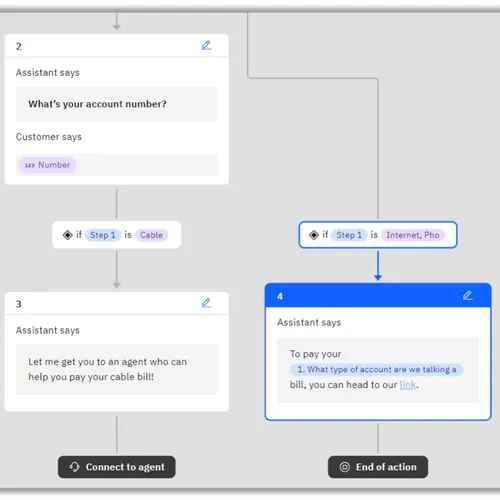The width and height of the screenshot is (500, 500).
Task: Click the Internet, Pho value chip
Action: (x=413, y=235)
